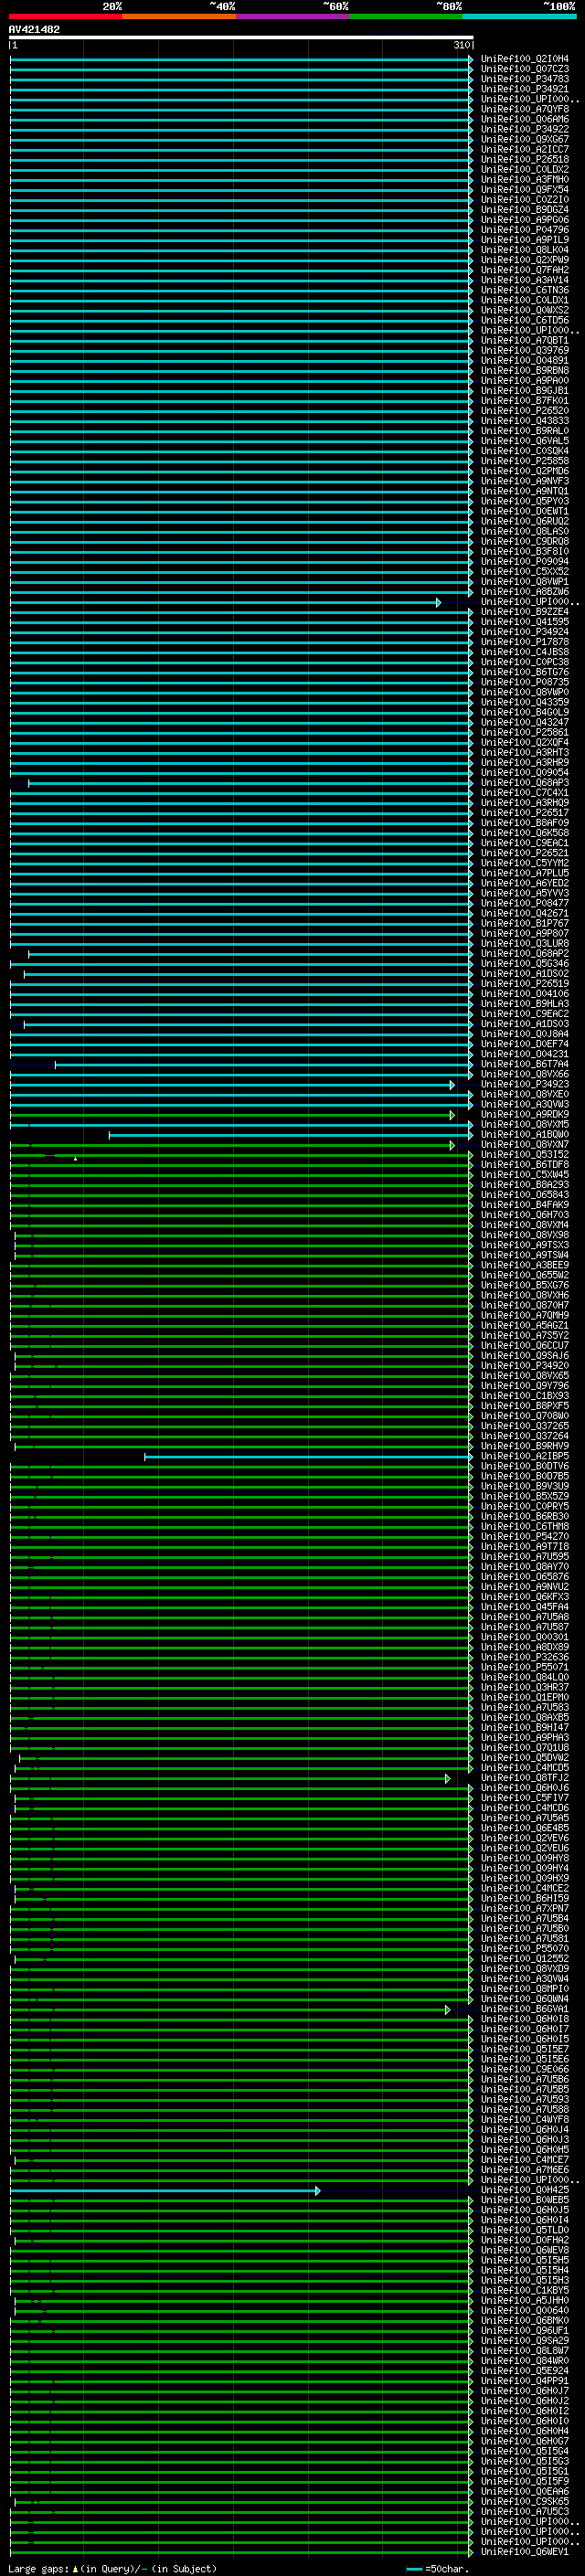
Task: Click the UniRef100_A3BEE9 label
Action: (525, 1265)
